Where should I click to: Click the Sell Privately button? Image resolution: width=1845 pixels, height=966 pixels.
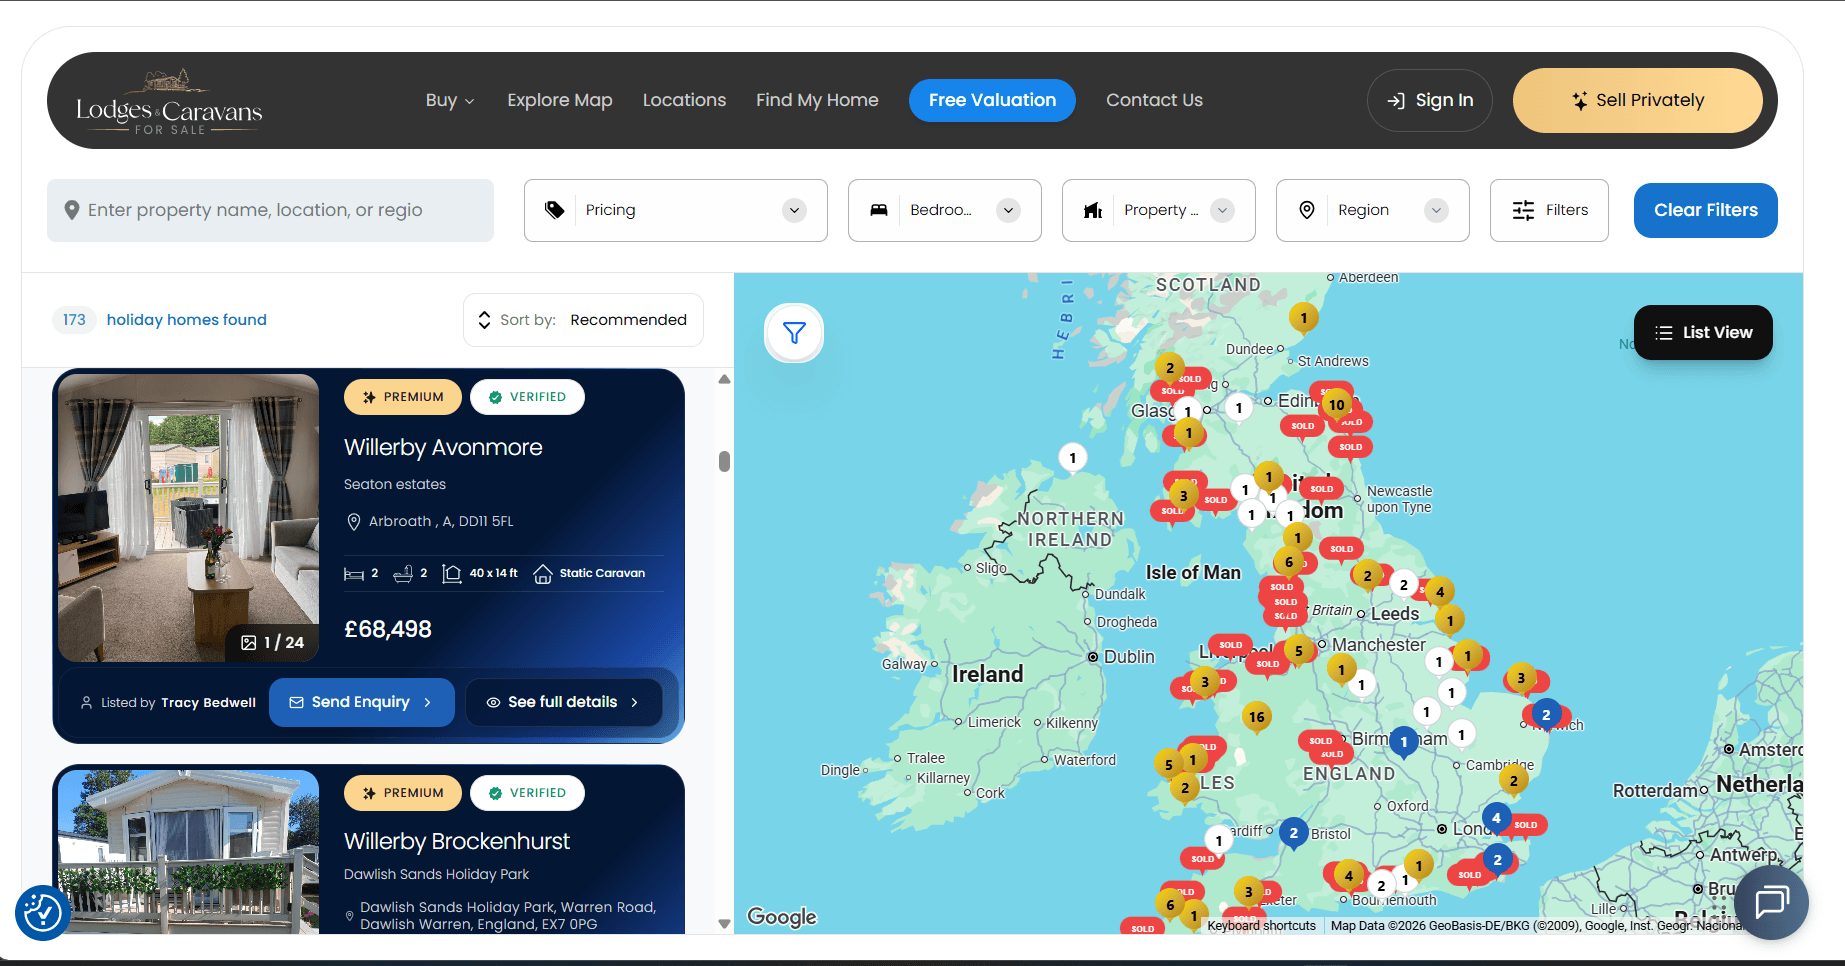click(x=1638, y=100)
